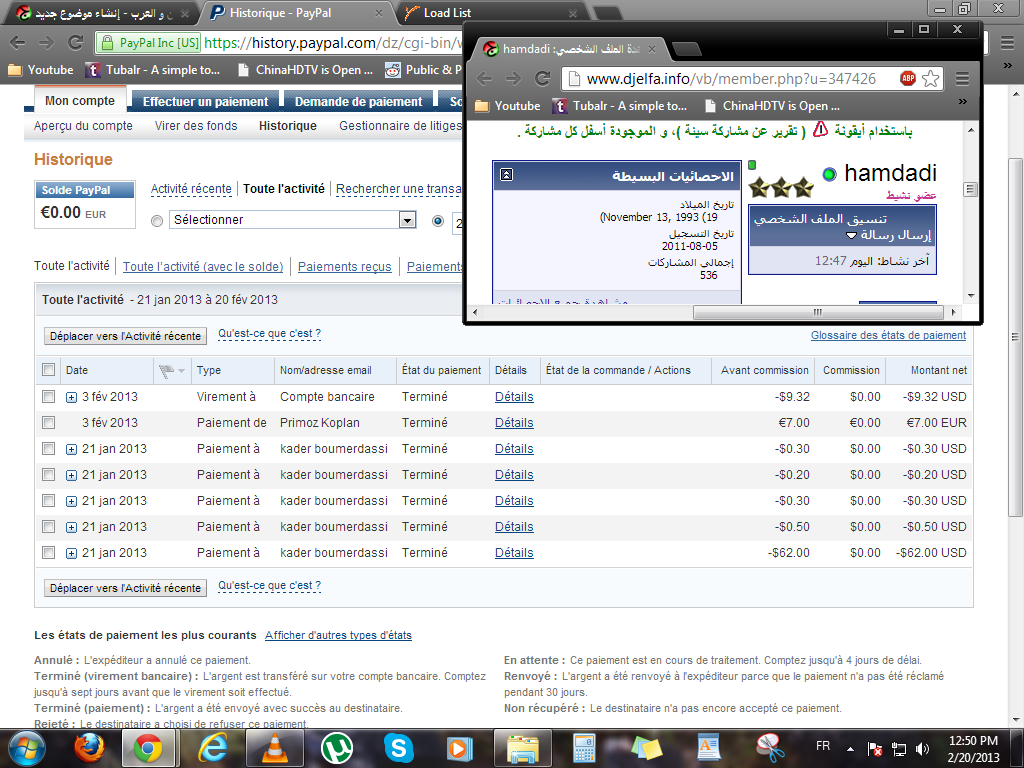
Task: Open Skype from the taskbar
Action: coord(398,748)
